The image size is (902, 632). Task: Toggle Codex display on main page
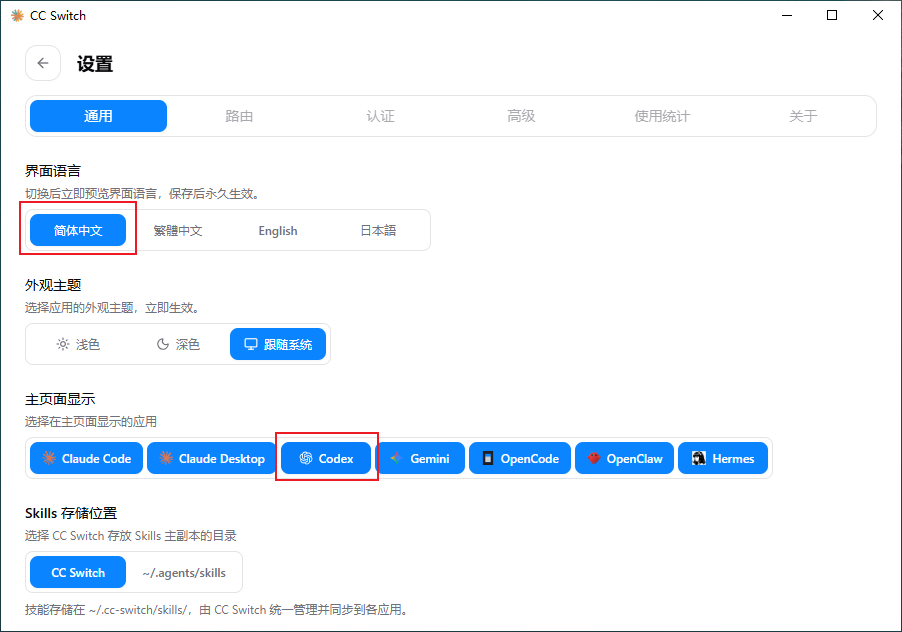pos(326,458)
